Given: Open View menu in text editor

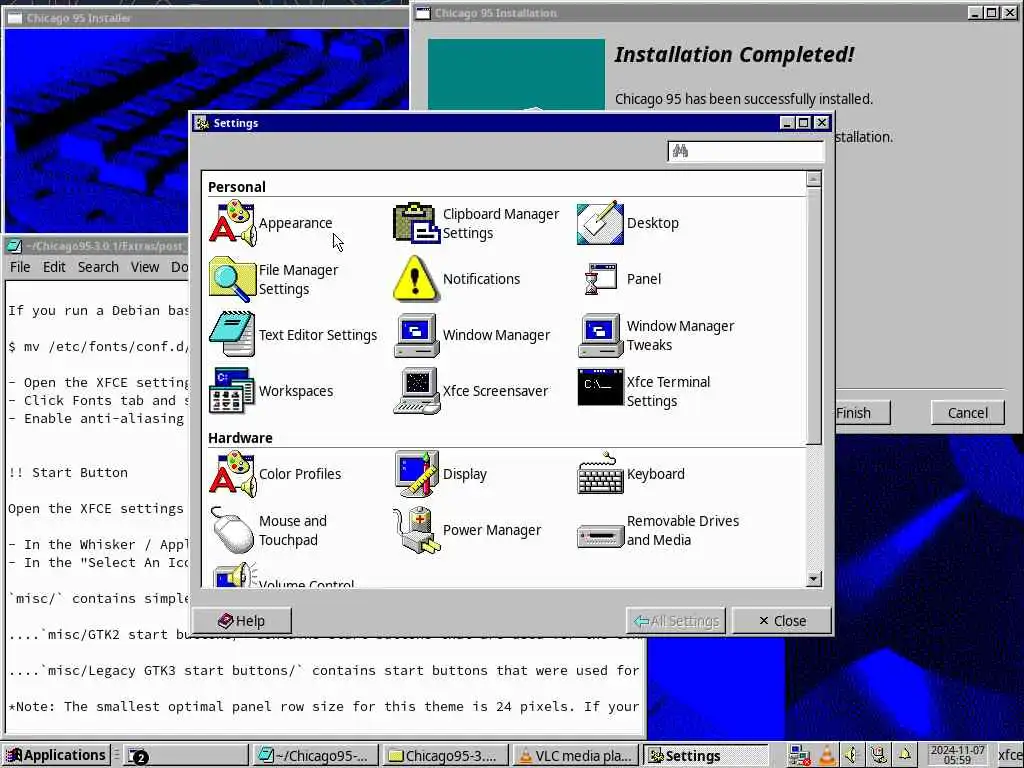Looking at the screenshot, I should coord(144,267).
